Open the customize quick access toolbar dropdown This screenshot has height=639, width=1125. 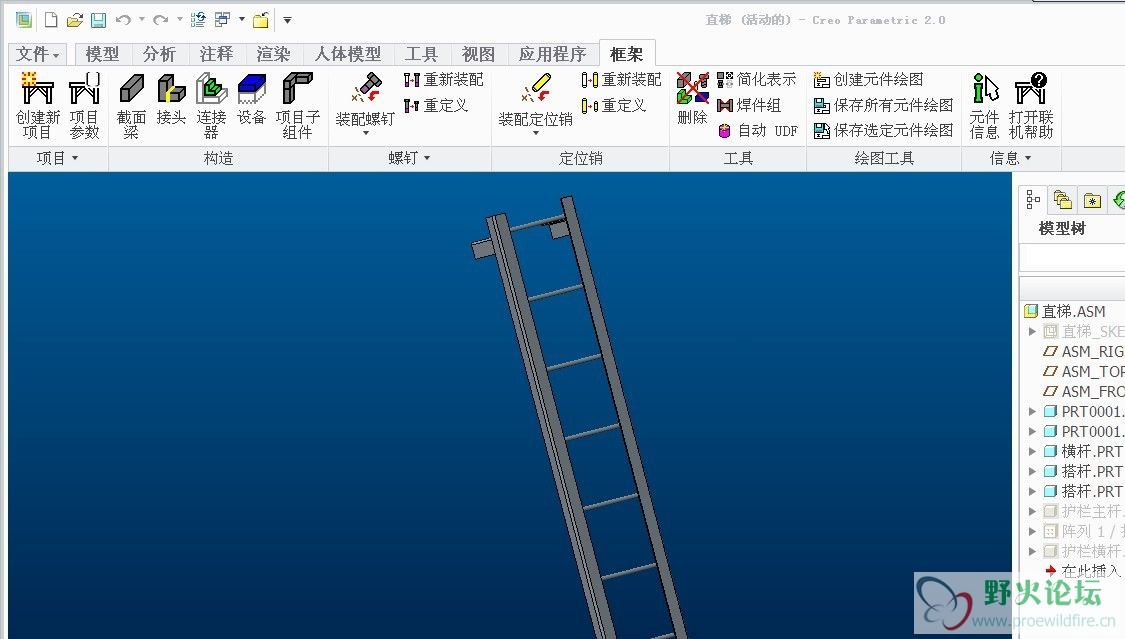(287, 20)
